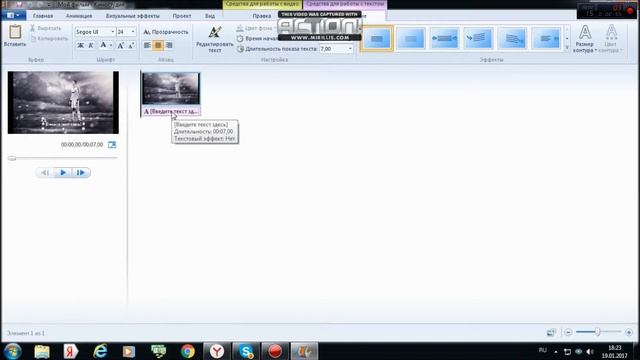
Task: Align text to the left
Action: tap(147, 45)
